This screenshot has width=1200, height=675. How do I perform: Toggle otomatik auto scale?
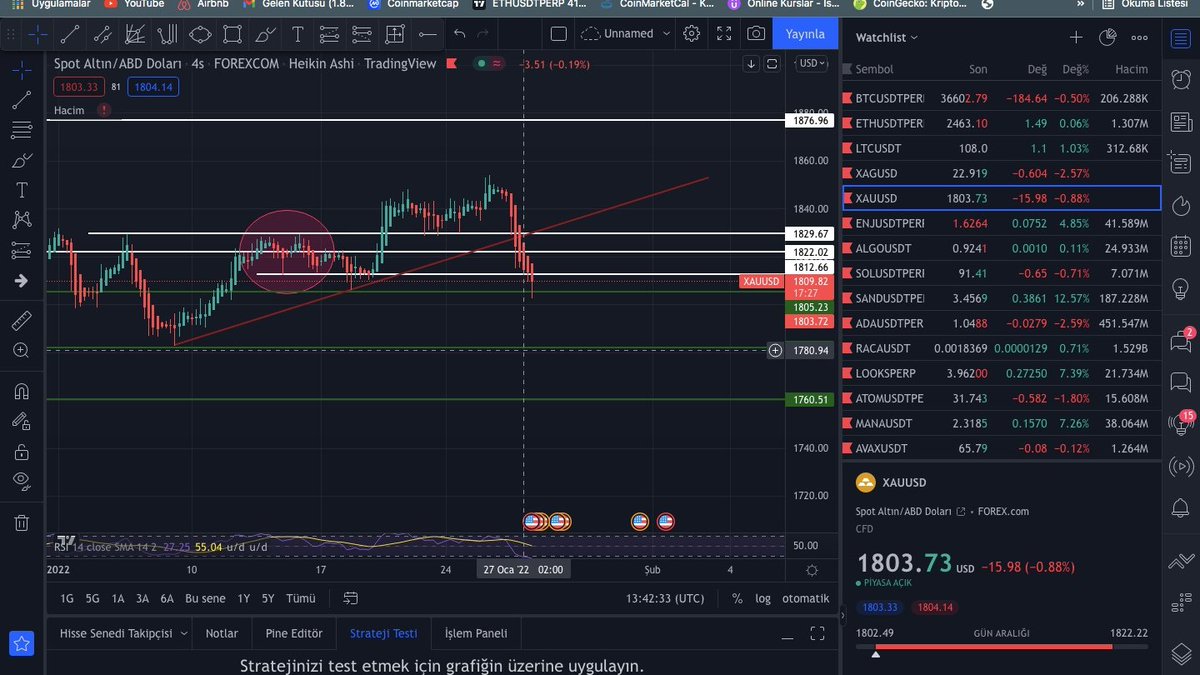click(x=806, y=599)
